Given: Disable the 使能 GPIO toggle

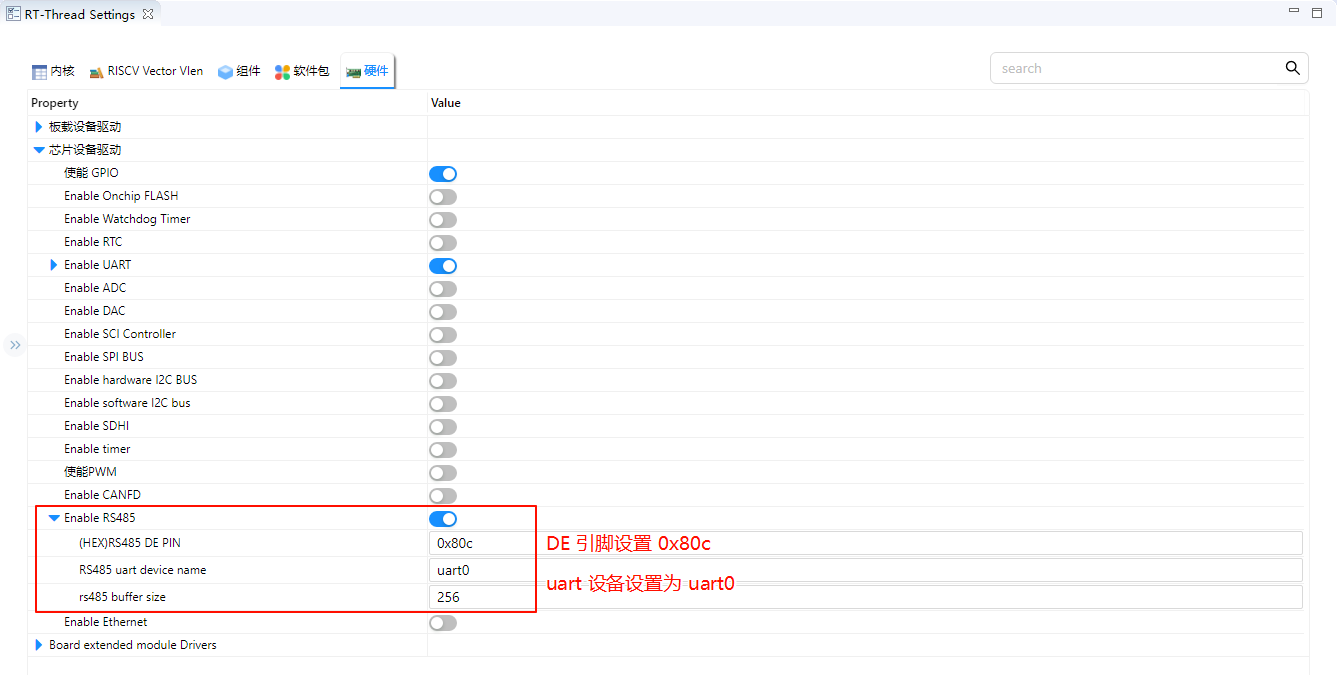Looking at the screenshot, I should tap(443, 174).
